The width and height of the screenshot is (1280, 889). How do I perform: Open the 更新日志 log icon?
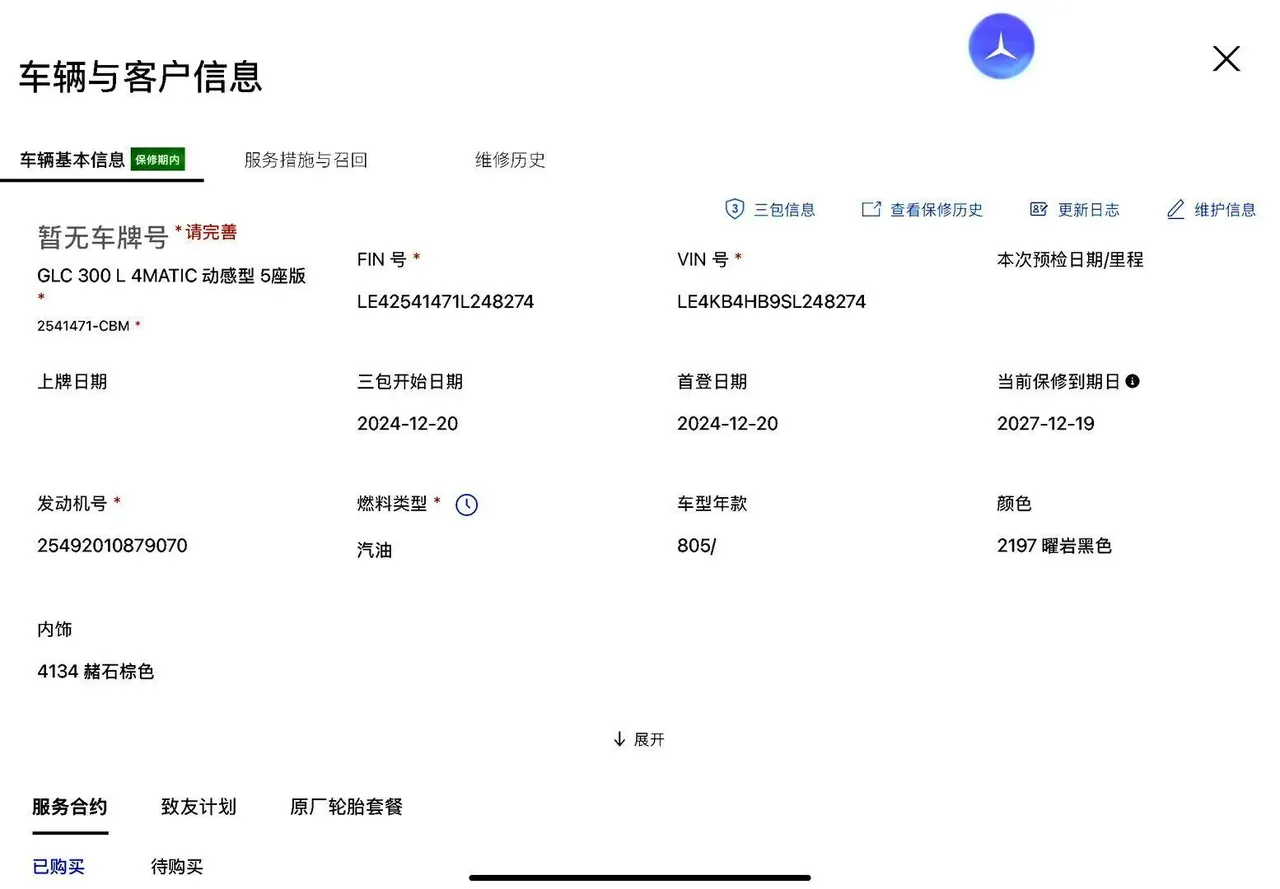pos(1038,209)
